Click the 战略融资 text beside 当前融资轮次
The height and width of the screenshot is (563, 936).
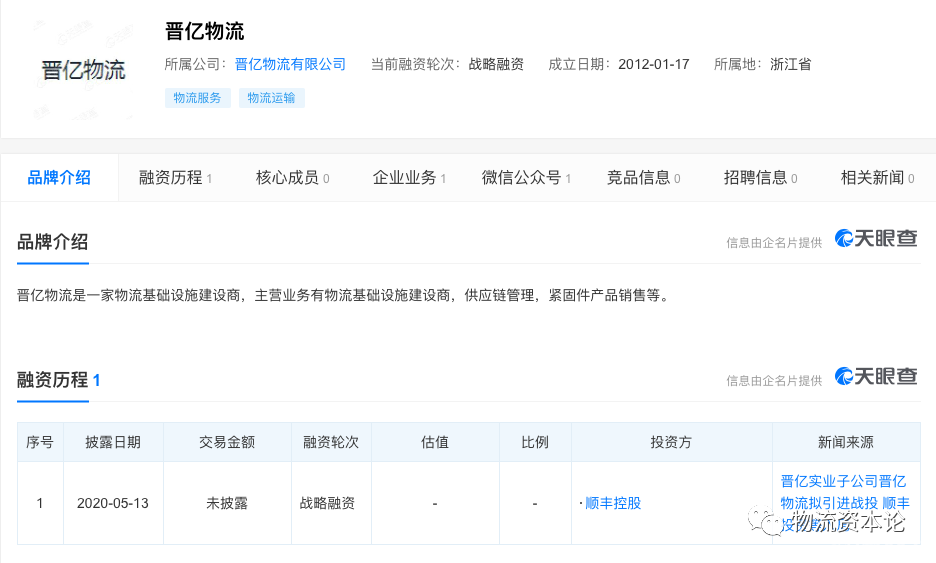[x=496, y=64]
